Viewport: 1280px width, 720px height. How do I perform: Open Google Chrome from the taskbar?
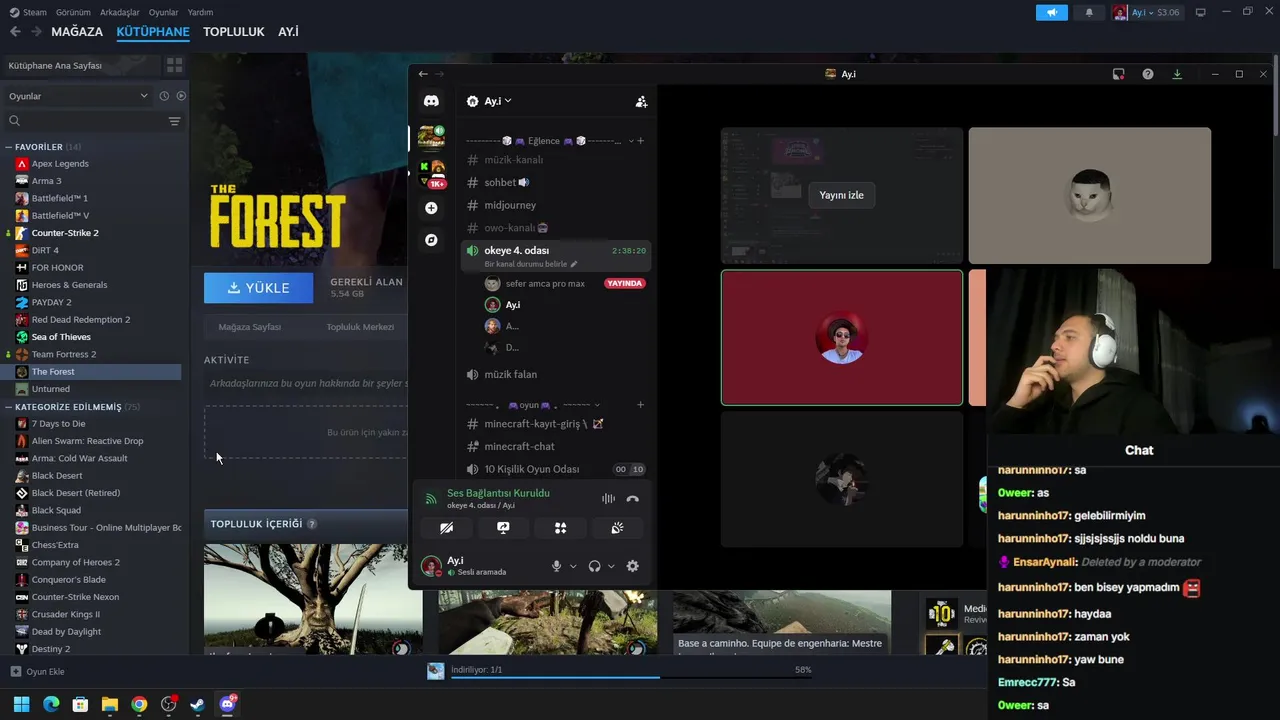pos(139,704)
